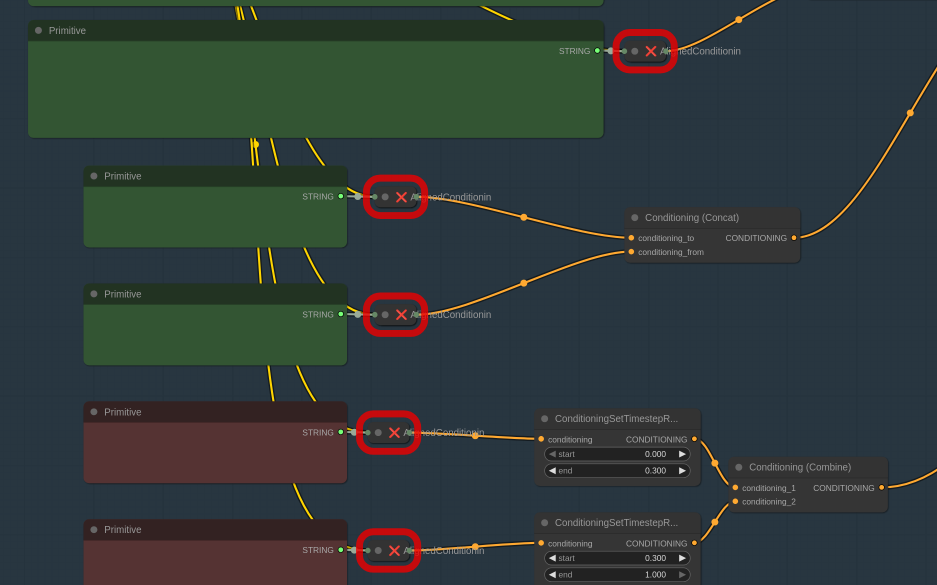Select title of Primitive feeding conditioning_to
The image size is (937, 585).
123,176
